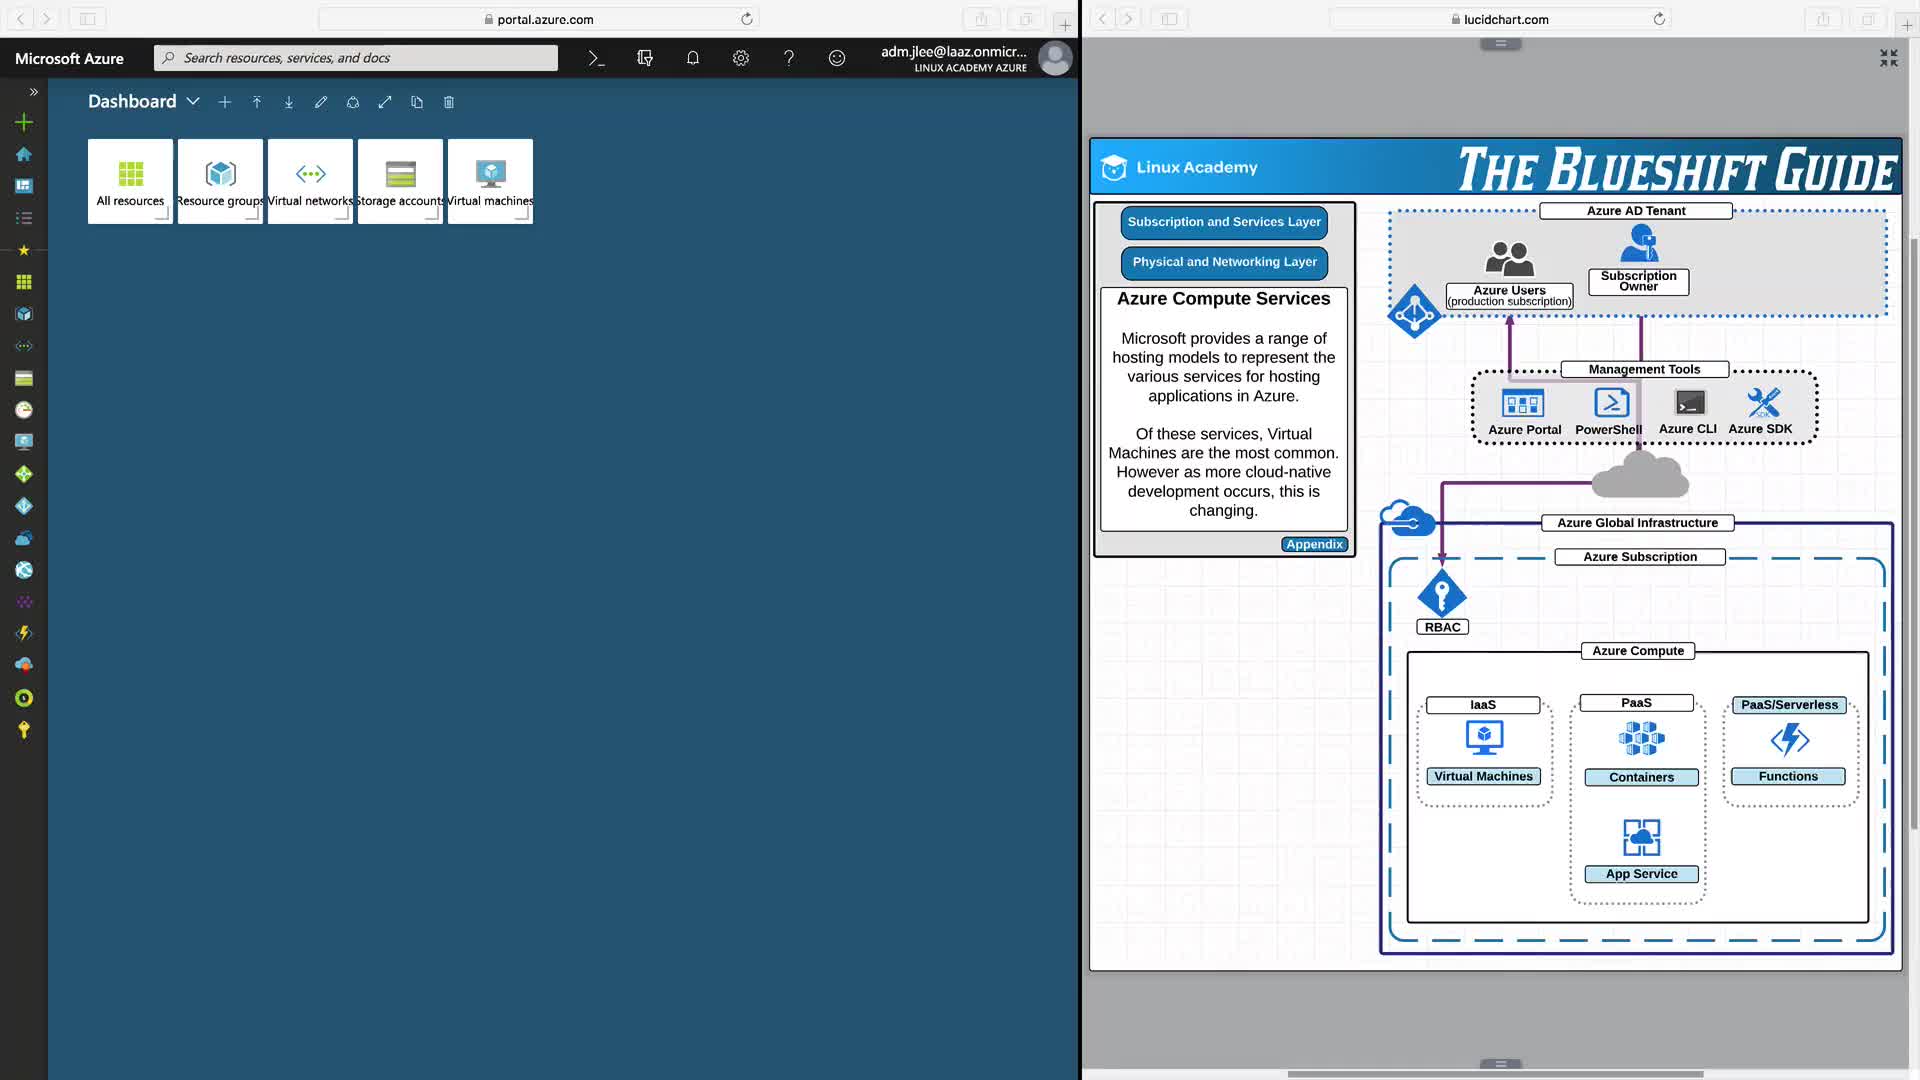Collapse the Lucidchart presentation view icon
Screen dimensions: 1920x1080
(x=1888, y=59)
